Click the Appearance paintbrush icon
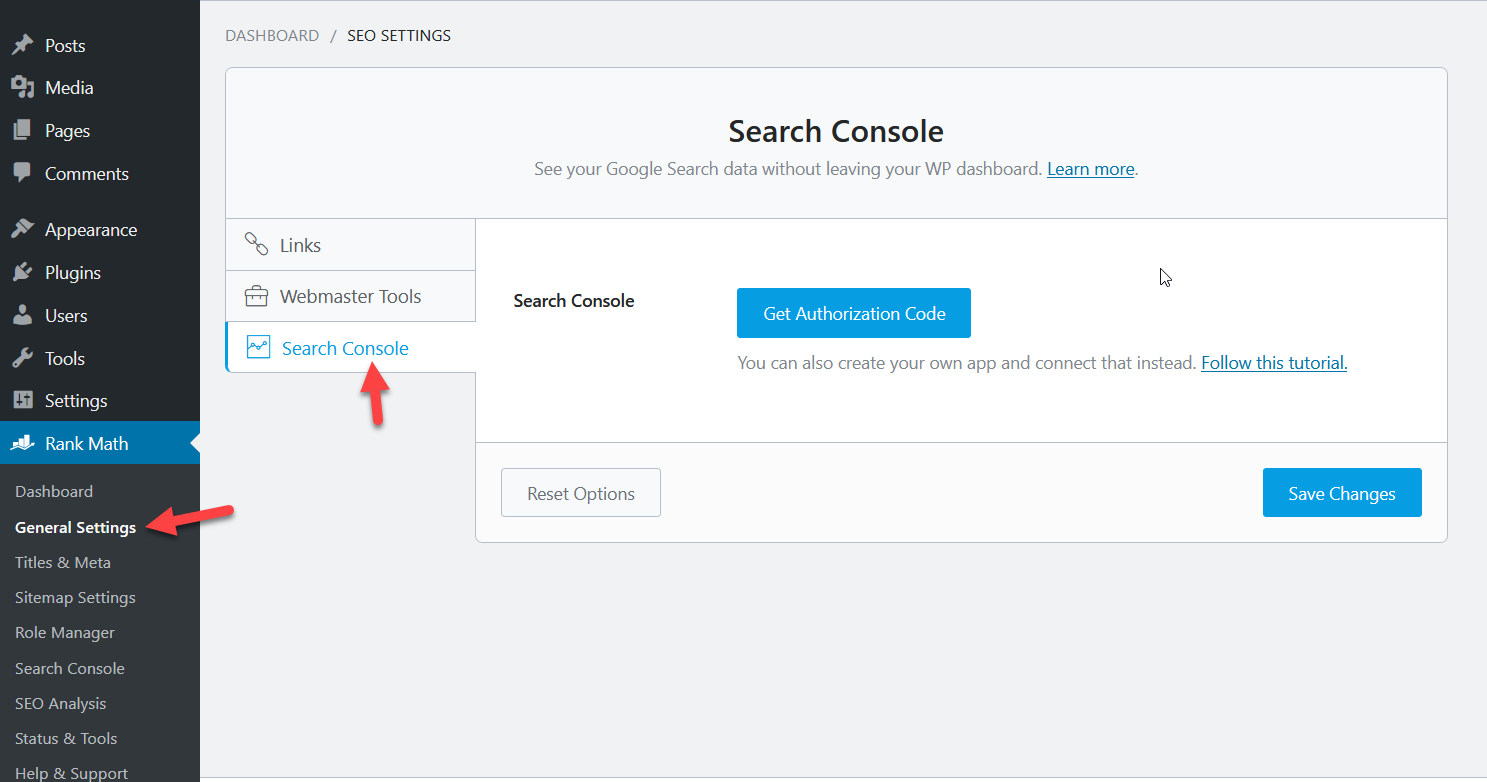Viewport: 1487px width, 782px height. click(x=22, y=229)
